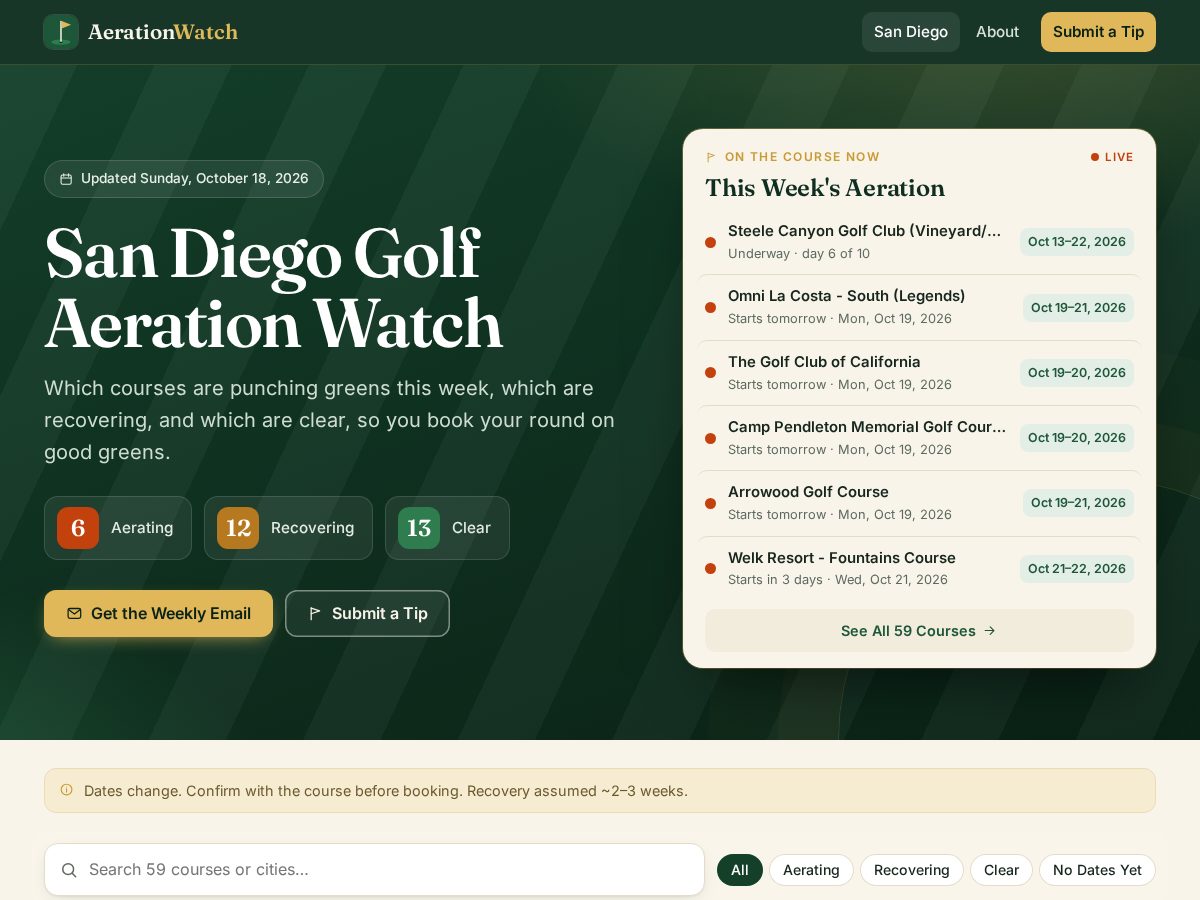Screen dimensions: 1200x900
Task: Click Starts in 3 days · Wed, Oct 21 text
Action: [838, 580]
